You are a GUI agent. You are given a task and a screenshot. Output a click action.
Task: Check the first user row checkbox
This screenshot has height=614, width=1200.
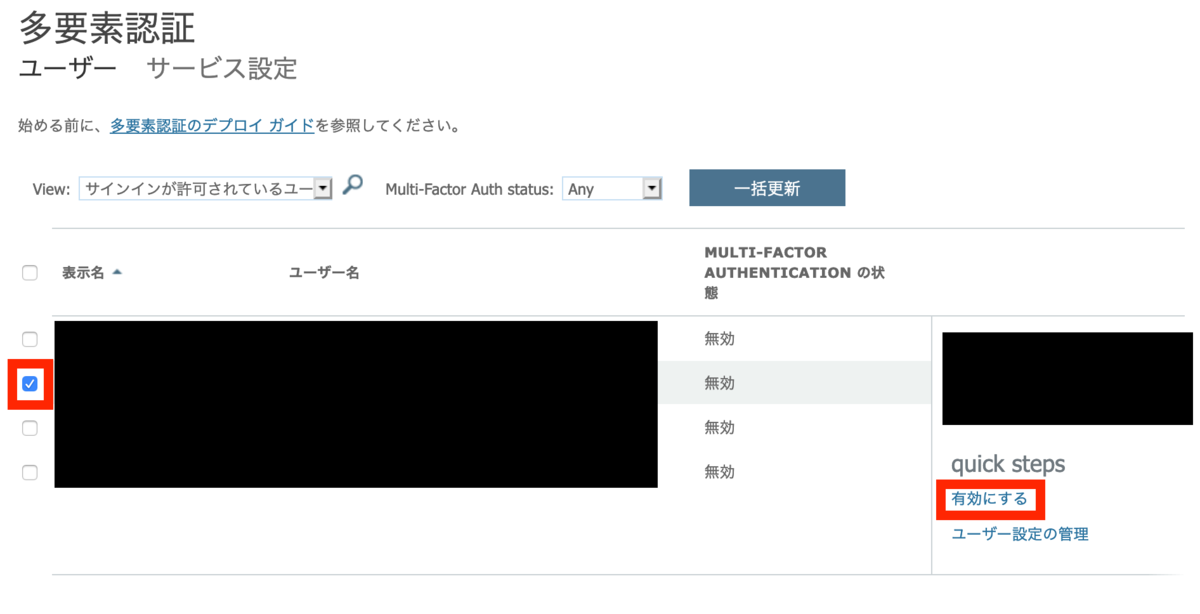tap(29, 338)
